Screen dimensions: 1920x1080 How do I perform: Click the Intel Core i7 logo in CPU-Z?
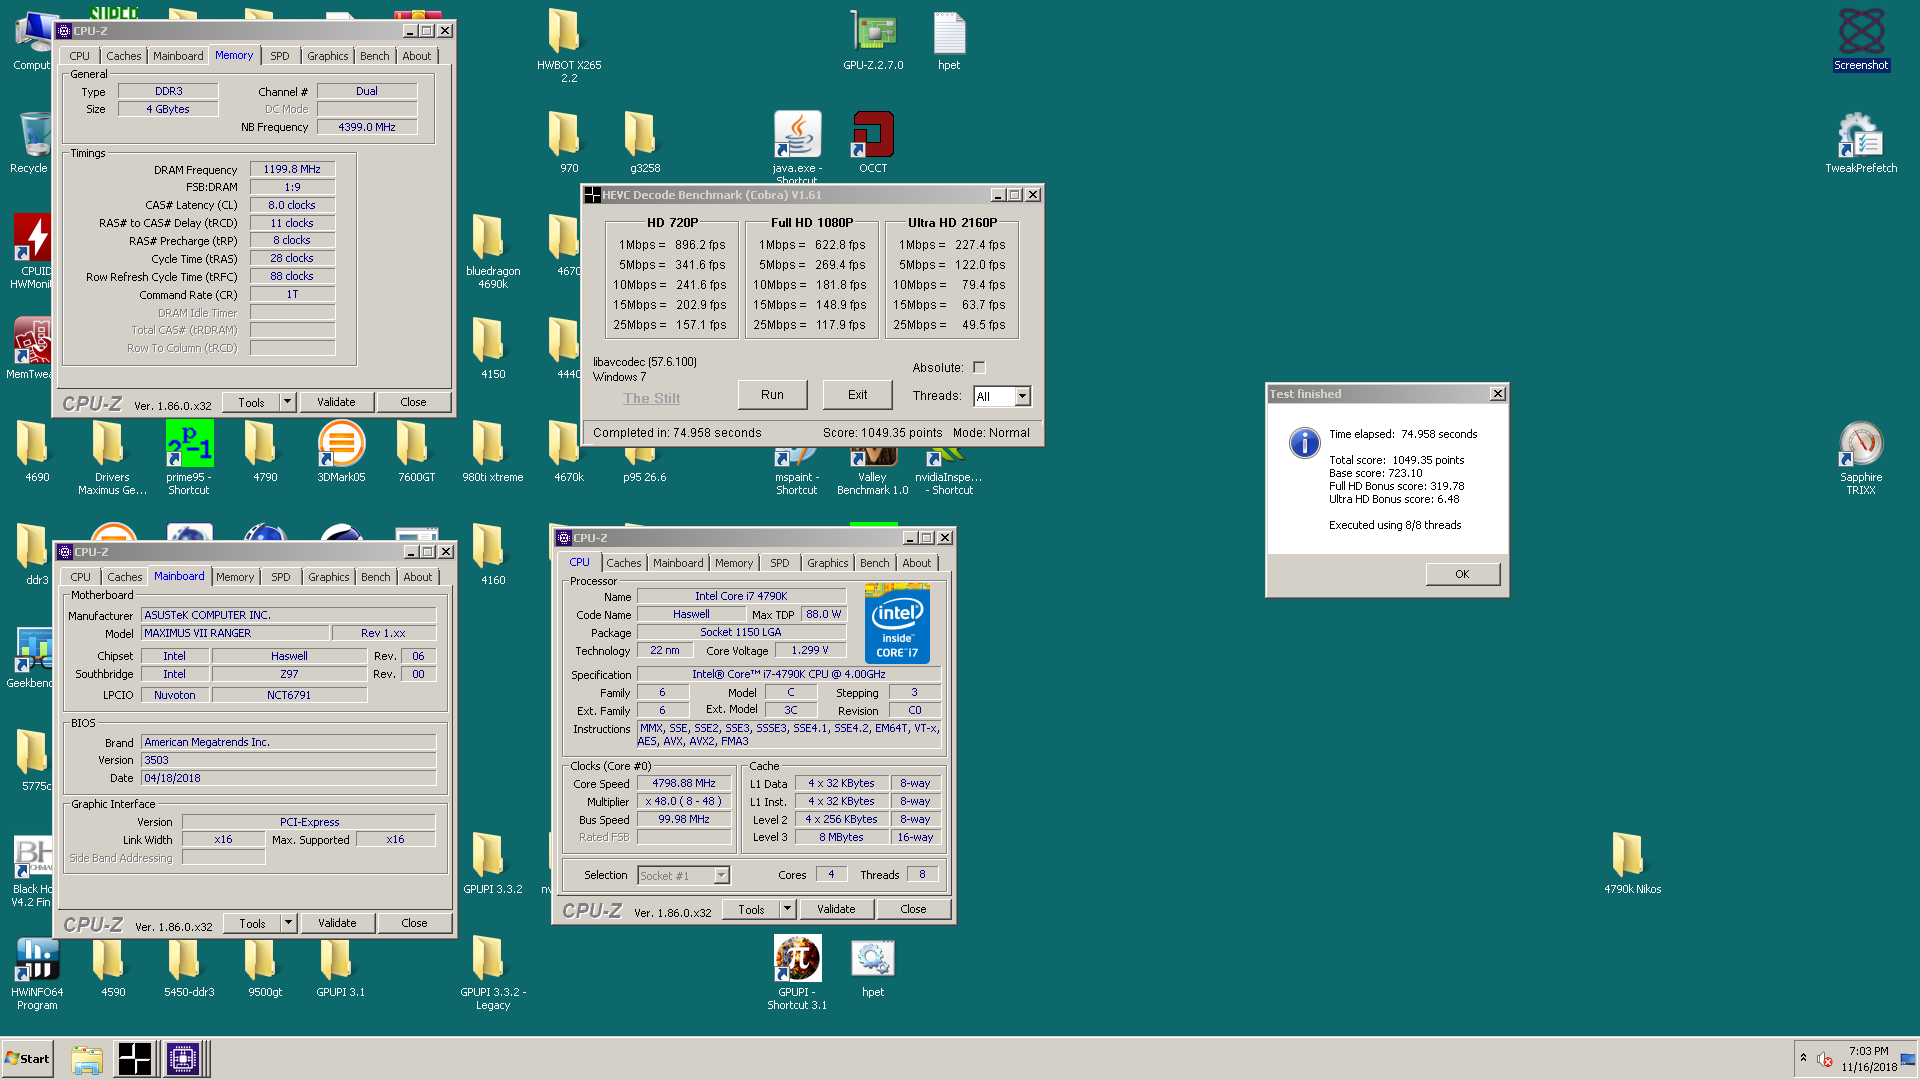[897, 624]
